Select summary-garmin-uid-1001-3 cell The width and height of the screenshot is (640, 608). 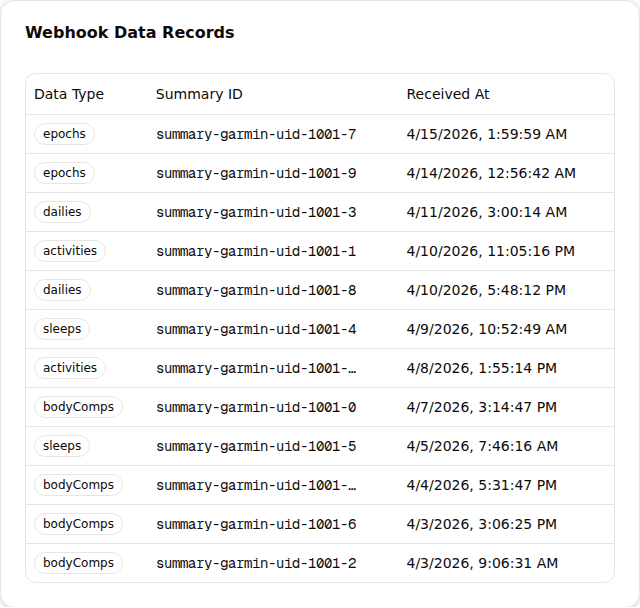256,212
